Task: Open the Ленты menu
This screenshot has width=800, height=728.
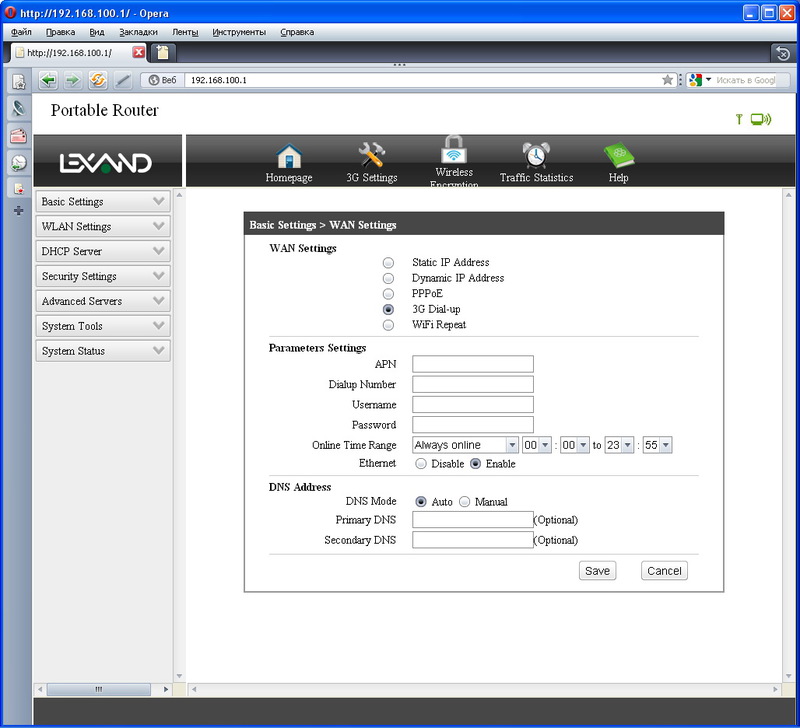Action: point(185,32)
